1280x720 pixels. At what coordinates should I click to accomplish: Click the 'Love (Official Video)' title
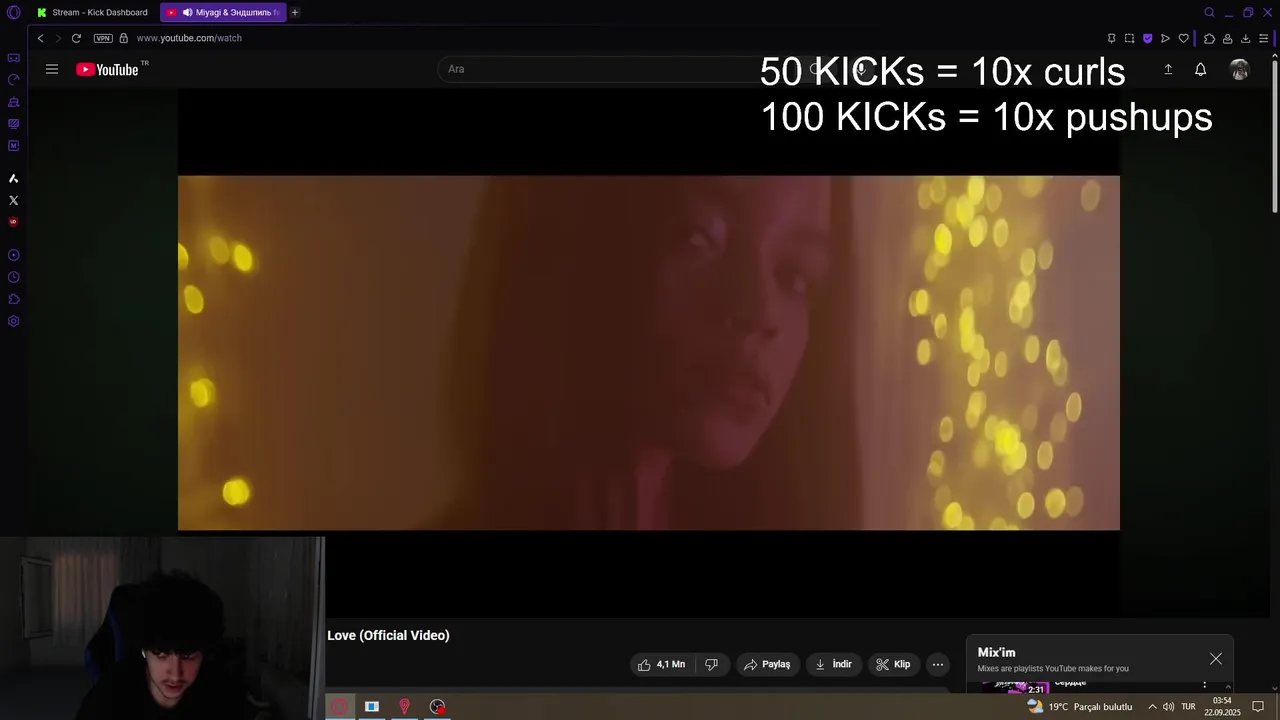[x=388, y=635]
